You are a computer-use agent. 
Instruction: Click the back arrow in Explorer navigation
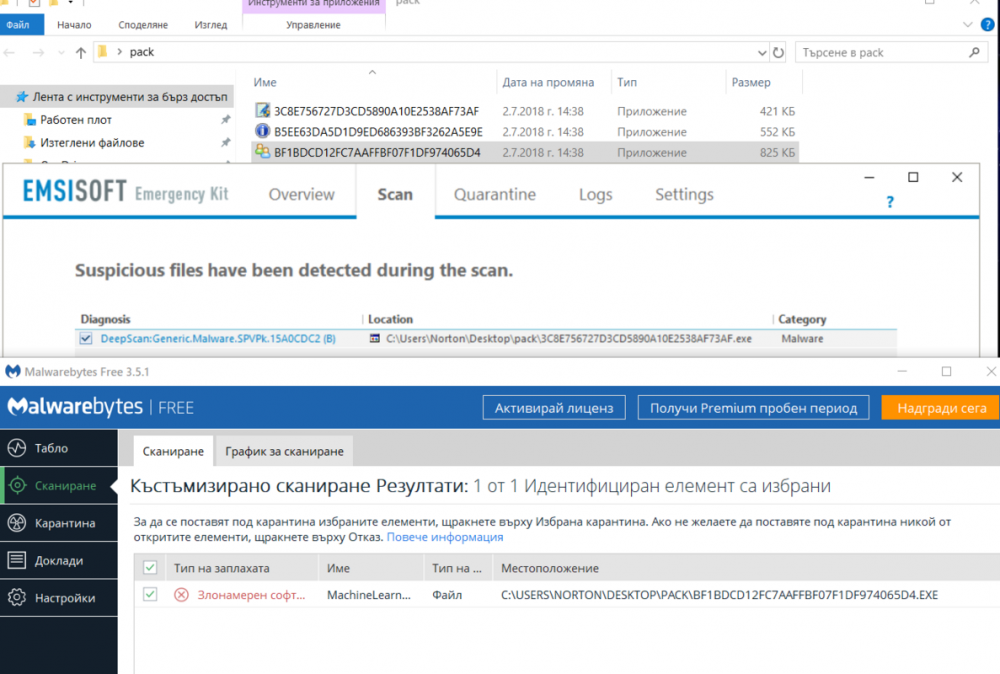[x=10, y=52]
